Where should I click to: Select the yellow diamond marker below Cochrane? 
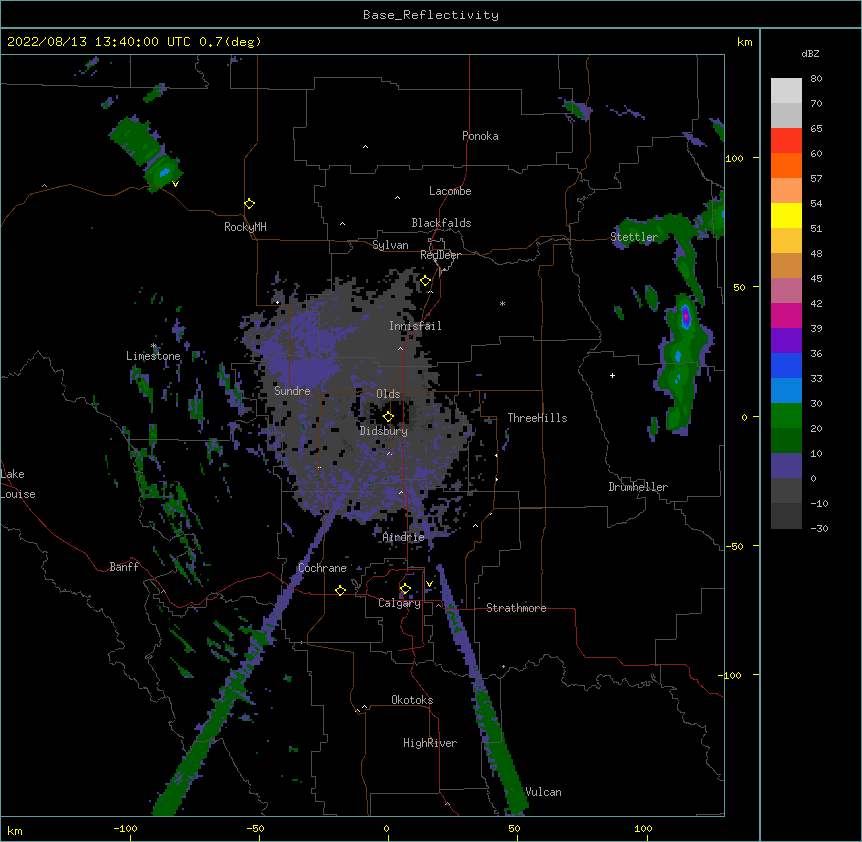click(340, 590)
